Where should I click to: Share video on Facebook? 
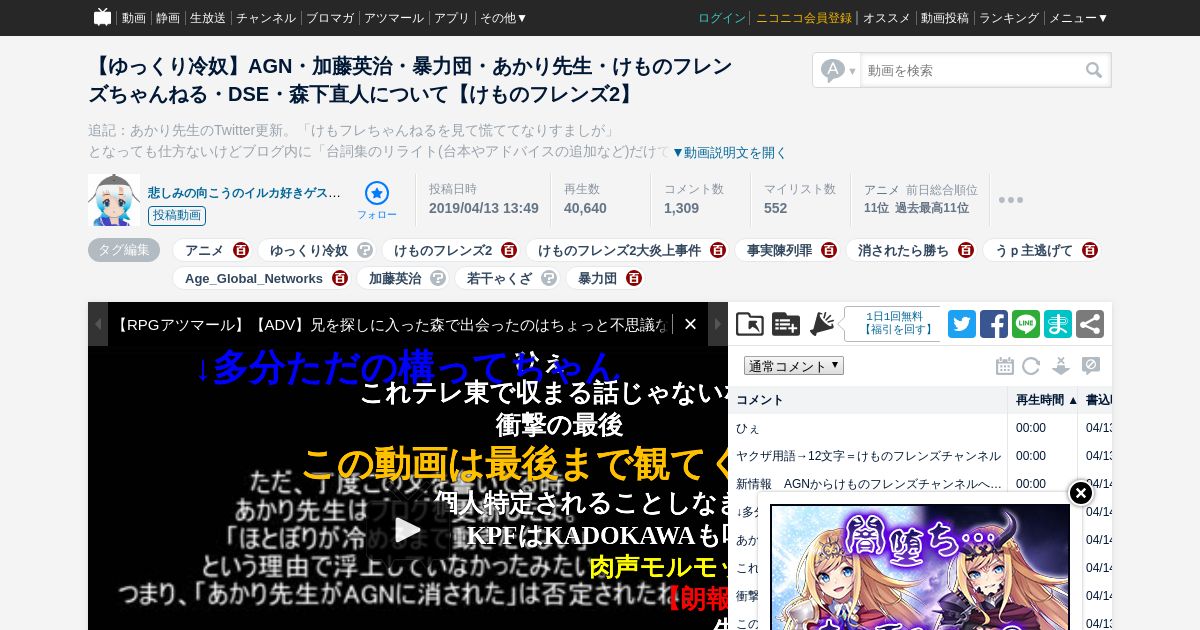[x=994, y=324]
